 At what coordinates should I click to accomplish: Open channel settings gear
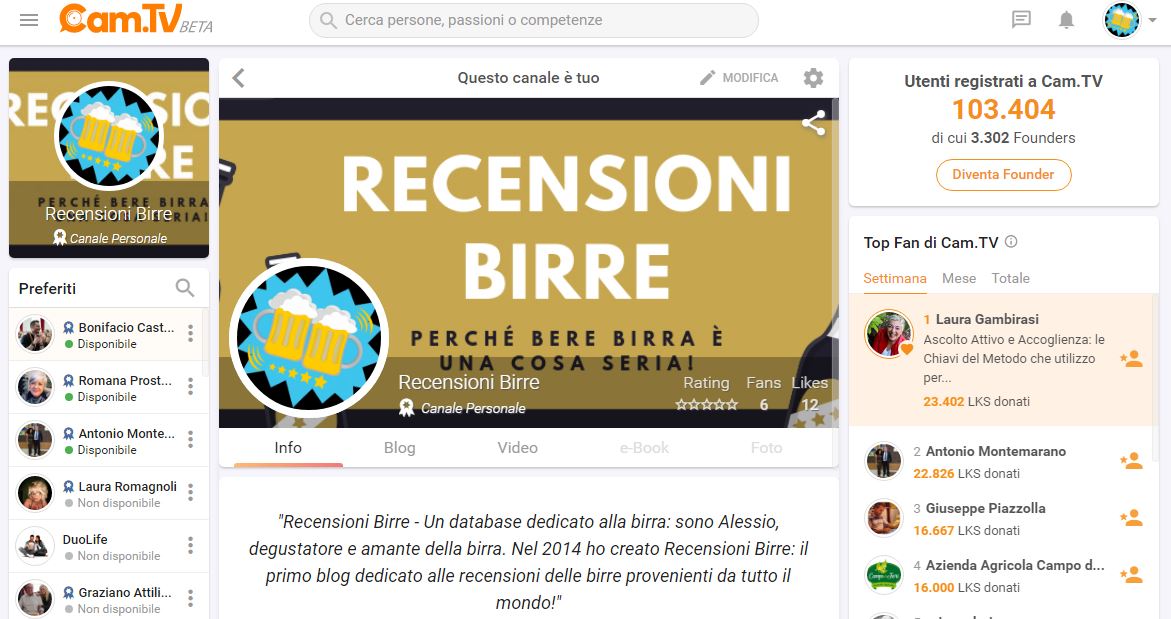(x=813, y=78)
